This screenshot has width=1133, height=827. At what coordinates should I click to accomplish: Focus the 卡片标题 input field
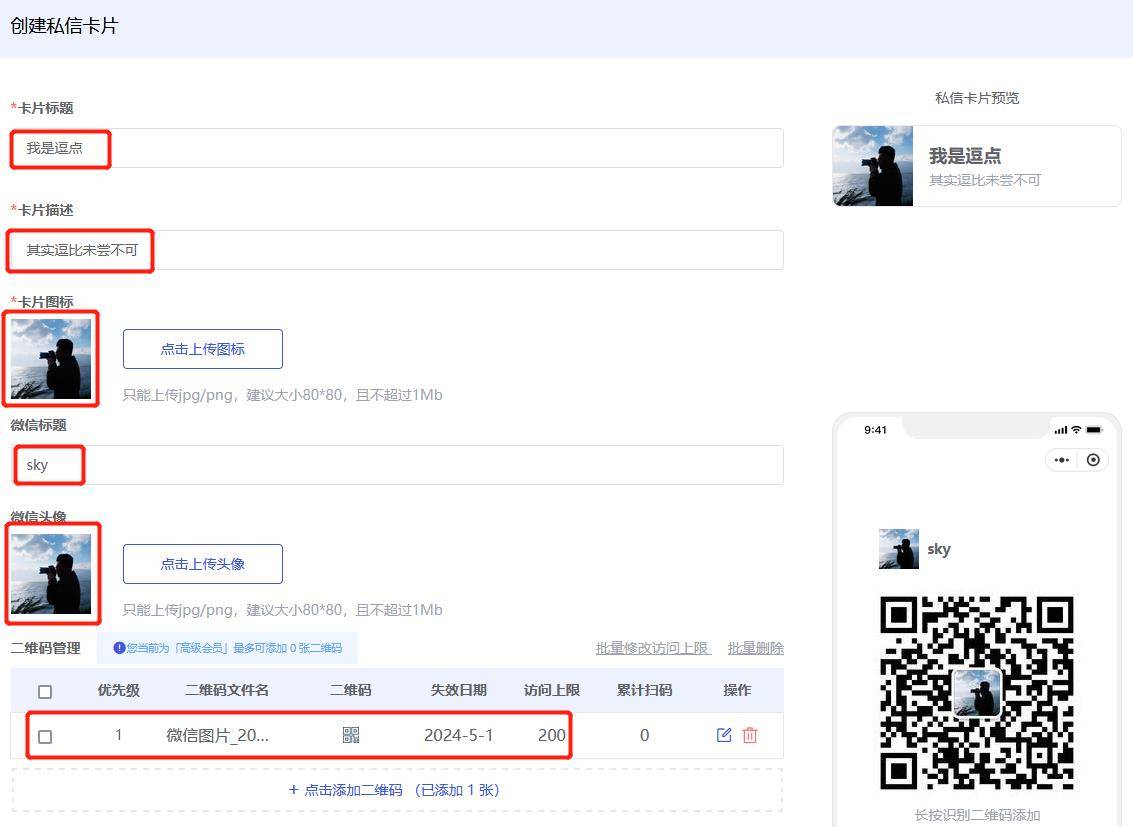[x=397, y=148]
